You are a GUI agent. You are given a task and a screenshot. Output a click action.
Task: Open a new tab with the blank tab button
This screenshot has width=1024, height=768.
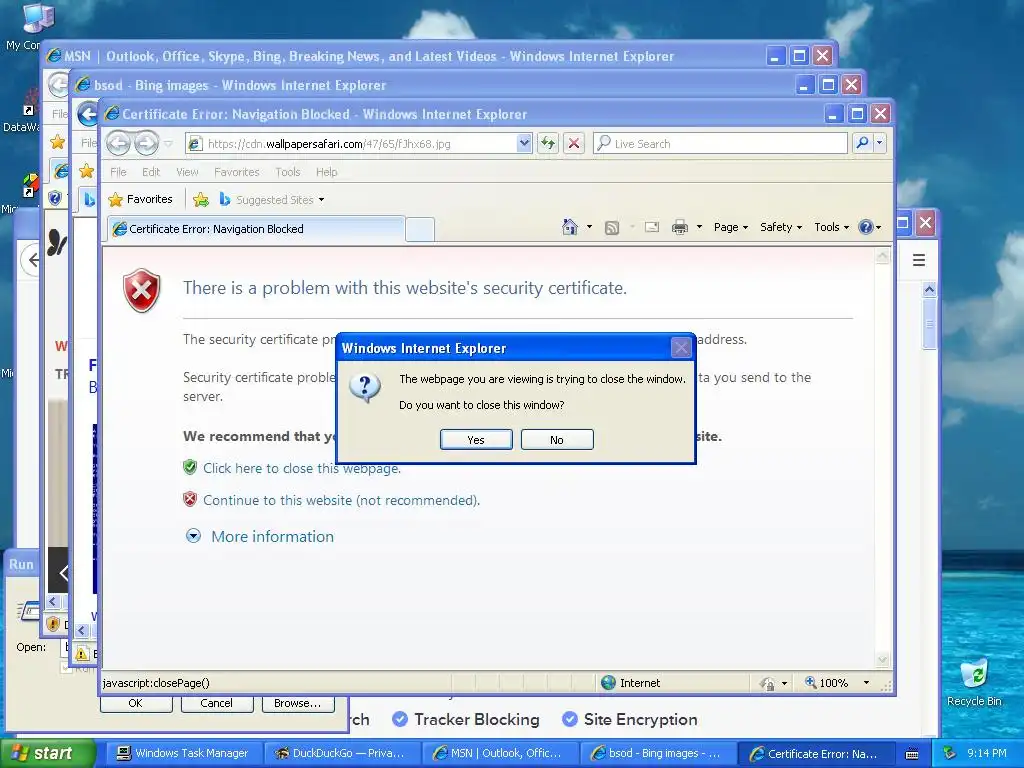419,229
